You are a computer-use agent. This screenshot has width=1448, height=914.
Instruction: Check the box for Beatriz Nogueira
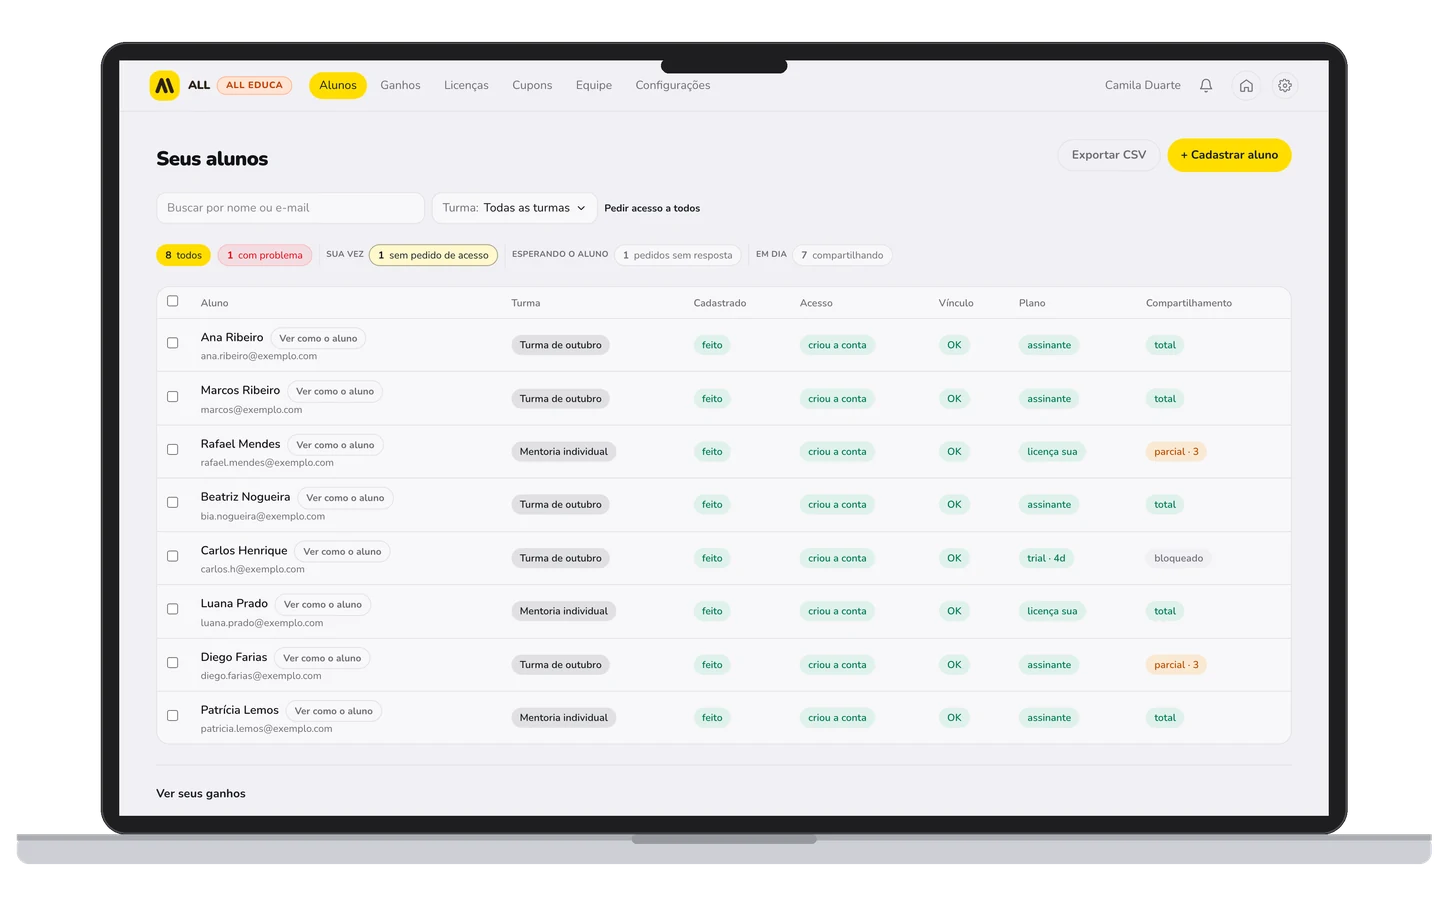pos(172,503)
